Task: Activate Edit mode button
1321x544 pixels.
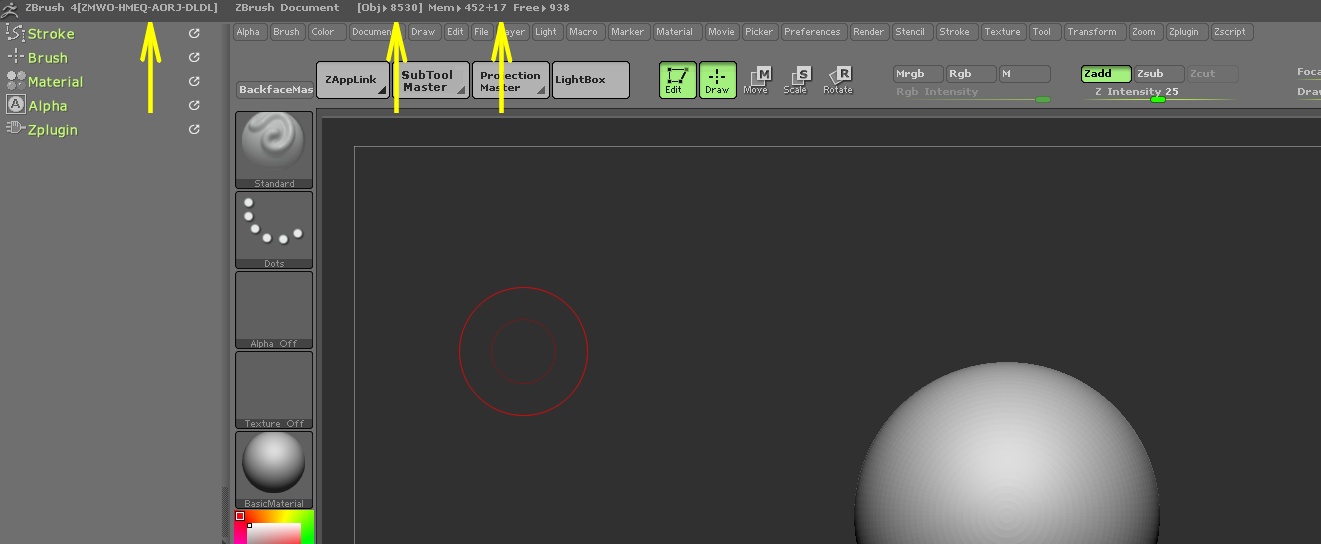Action: click(x=678, y=80)
